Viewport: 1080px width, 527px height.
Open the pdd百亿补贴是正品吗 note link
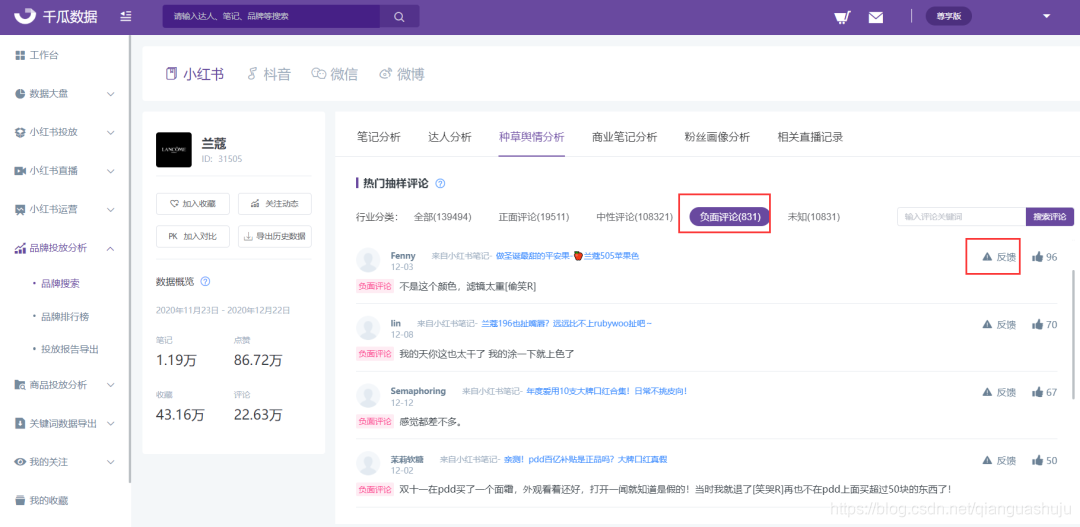click(x=585, y=459)
